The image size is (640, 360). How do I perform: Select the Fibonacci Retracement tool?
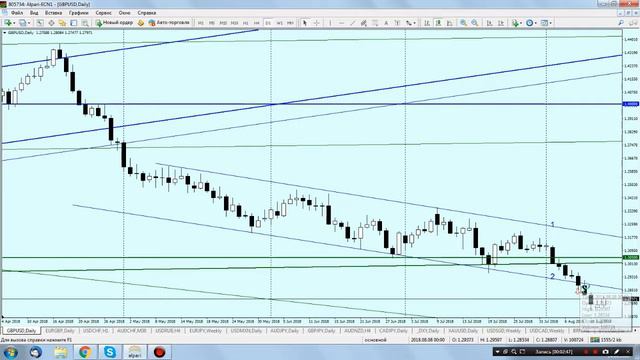tap(375, 23)
